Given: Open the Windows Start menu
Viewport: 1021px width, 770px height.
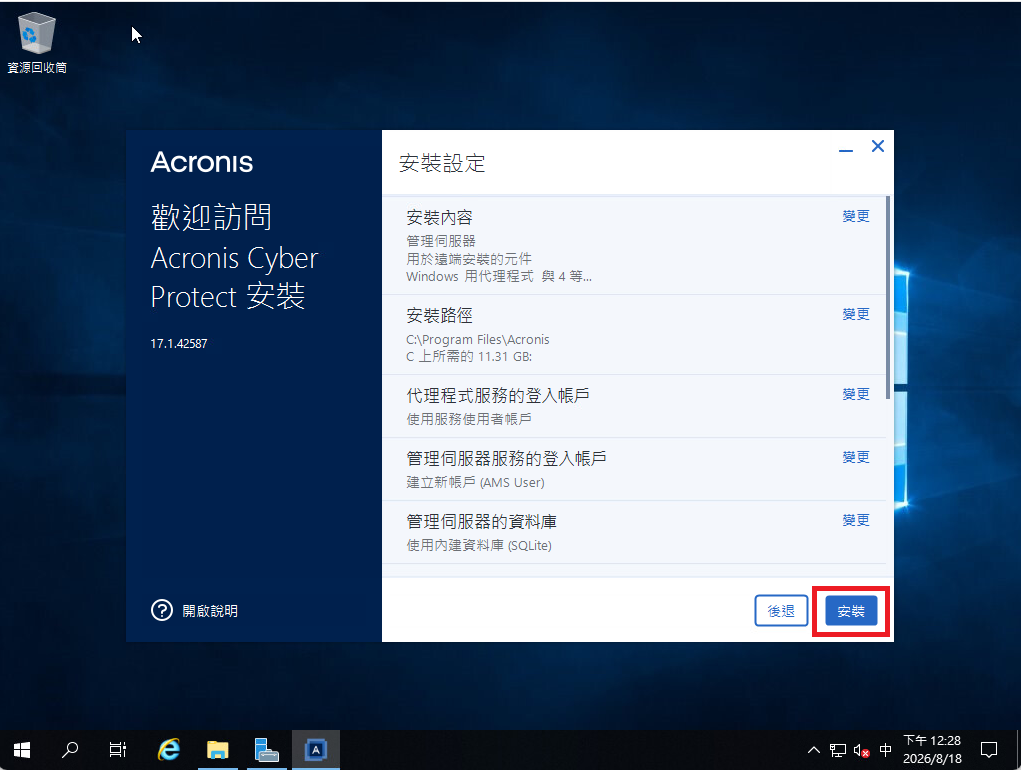Looking at the screenshot, I should [x=21, y=750].
